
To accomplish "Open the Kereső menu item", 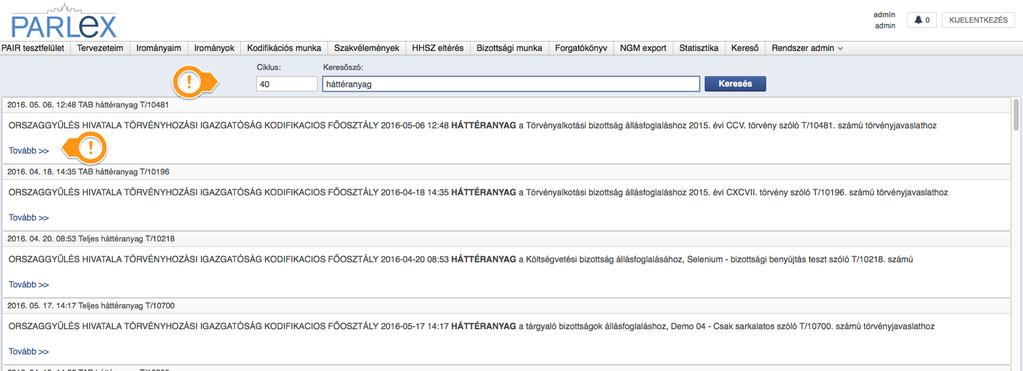I will click(745, 48).
